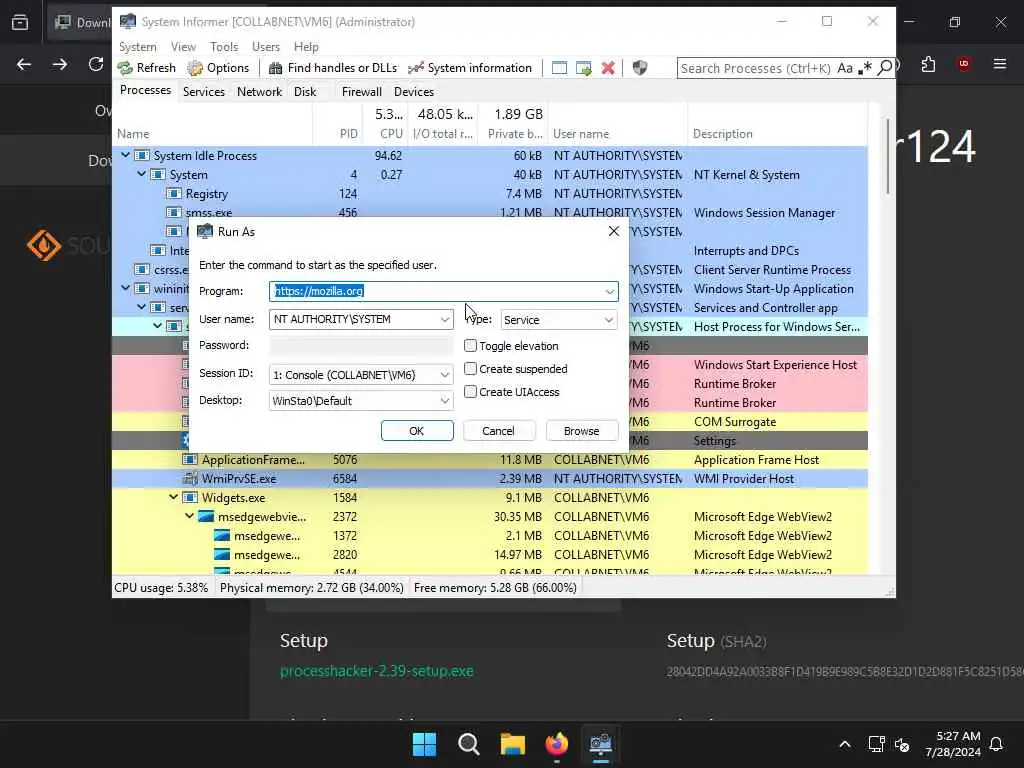Open Options from the toolbar
The width and height of the screenshot is (1024, 768).
tap(218, 68)
